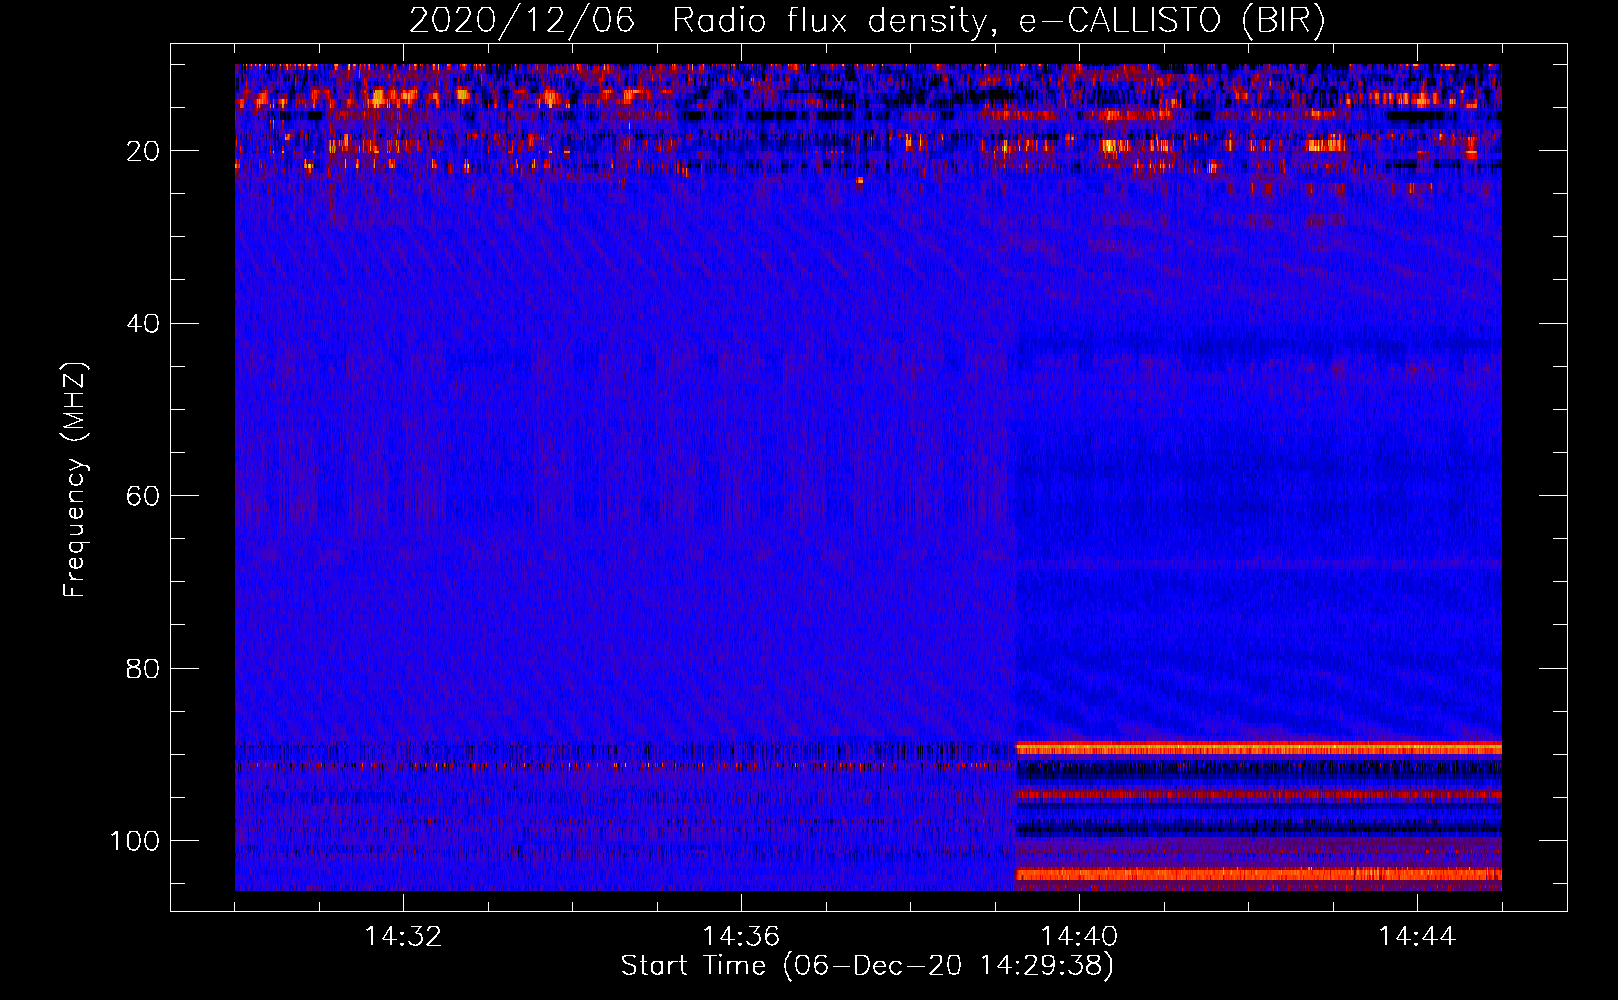Click the 80 MHz frequency tick label
This screenshot has width=1618, height=1000.
pyautogui.click(x=143, y=668)
